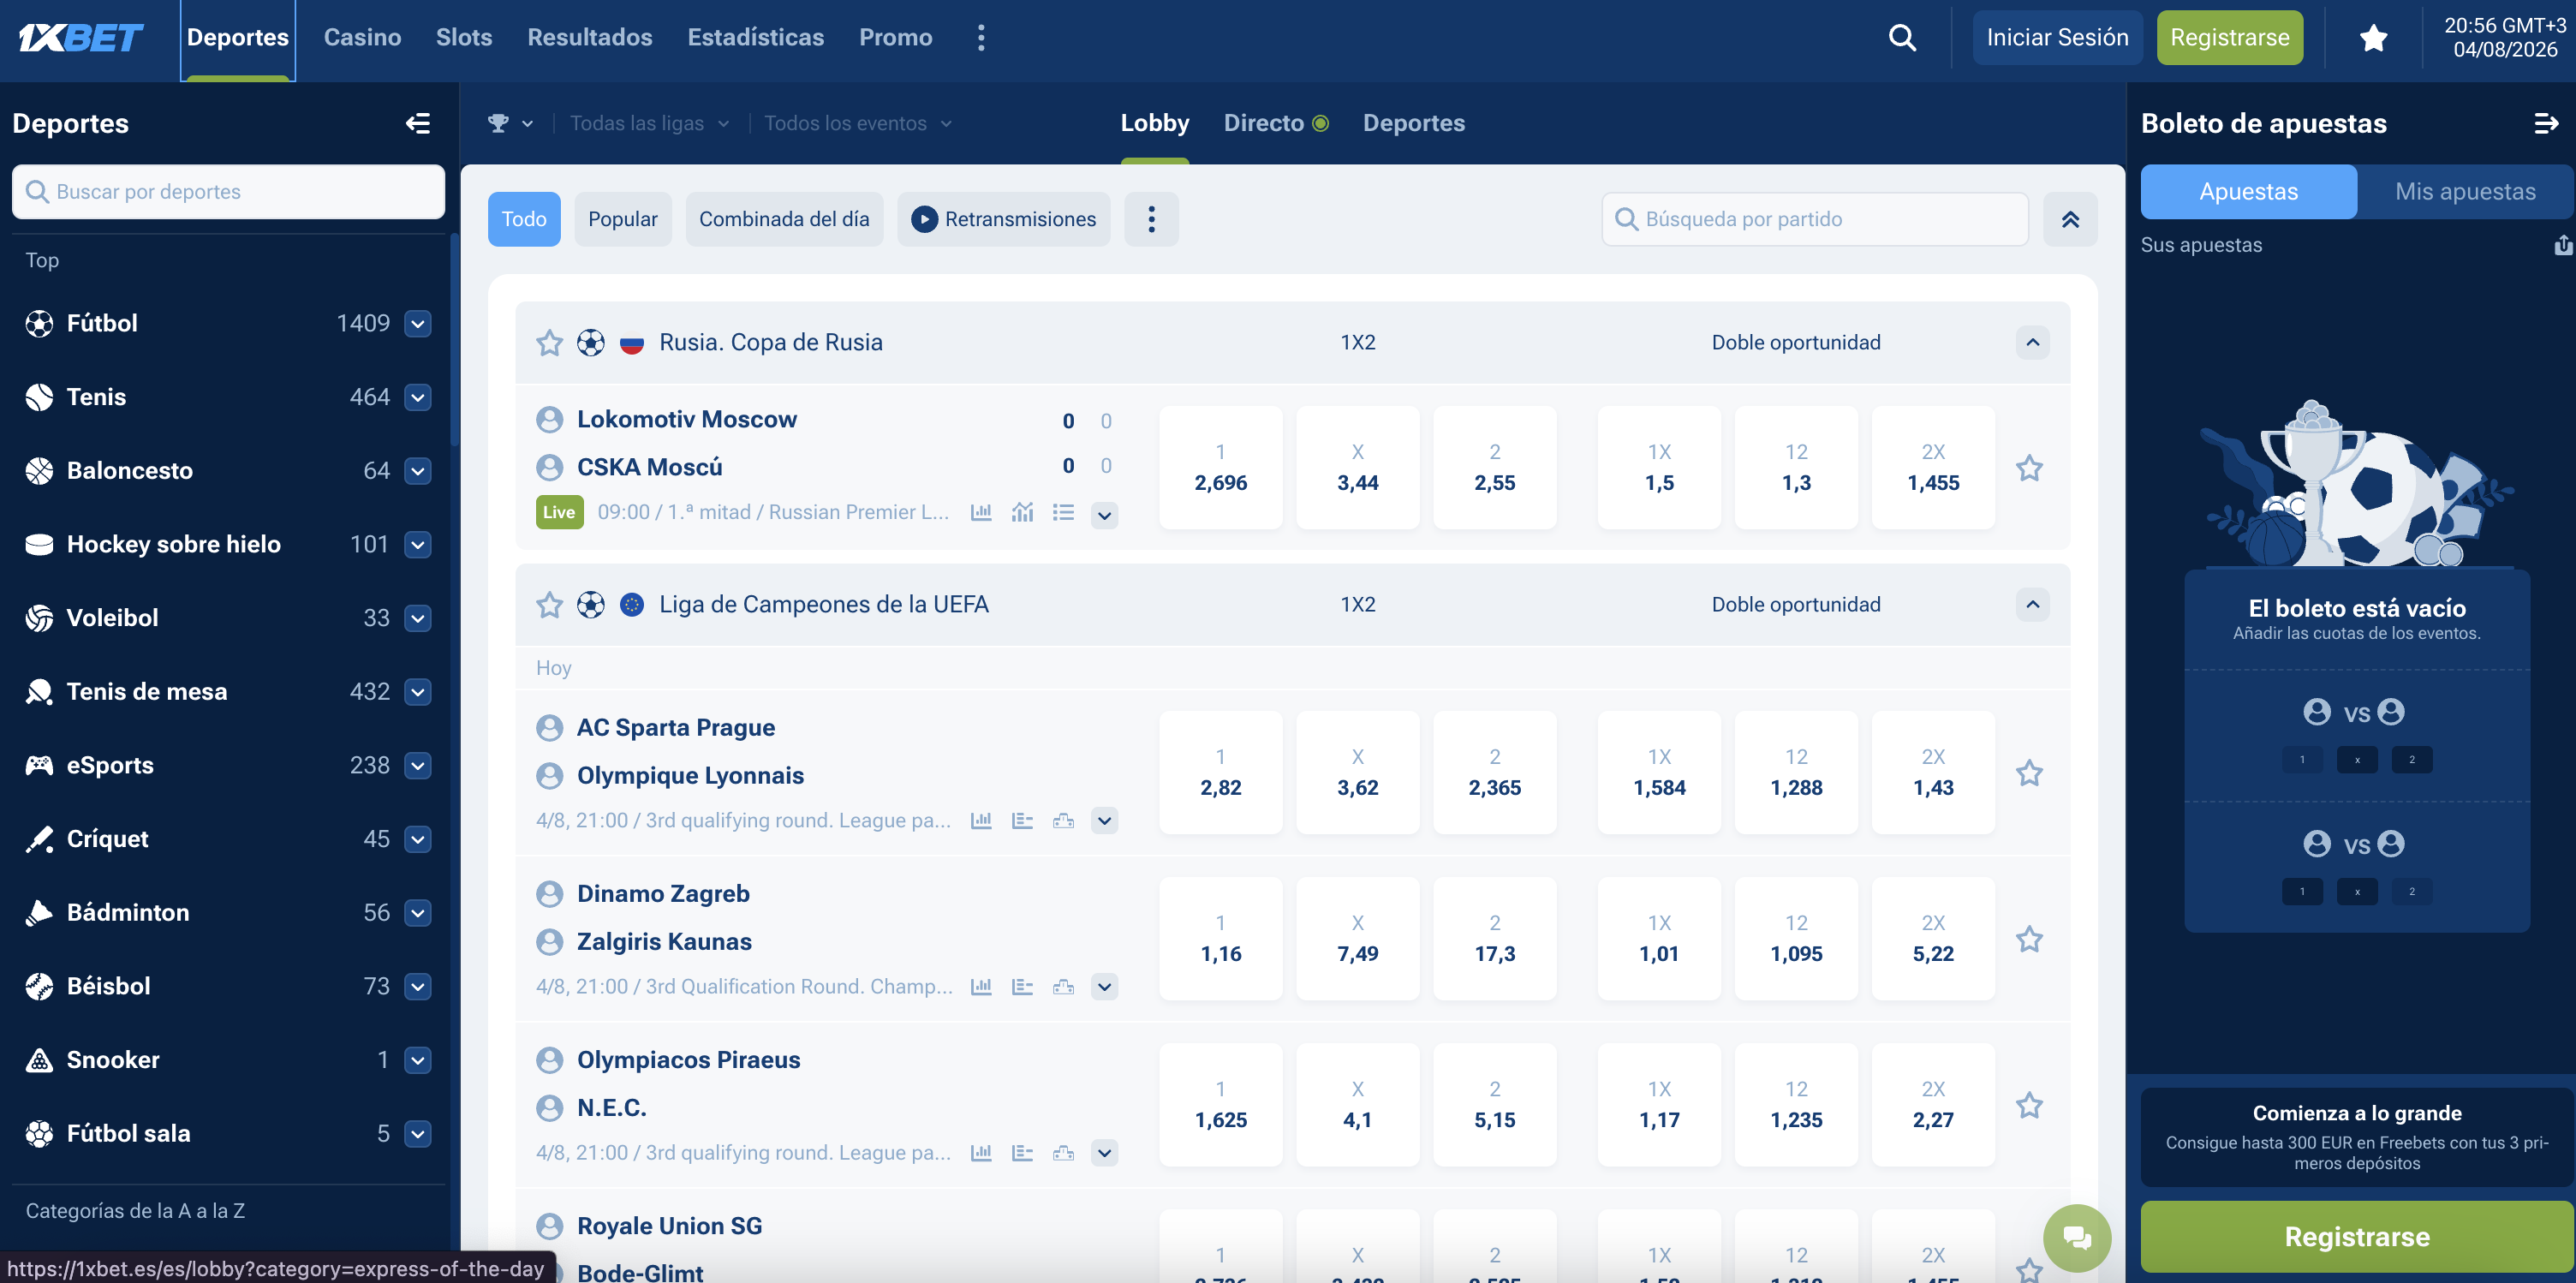Select the Mis apuestas tab
The width and height of the screenshot is (2576, 1283).
(2465, 191)
